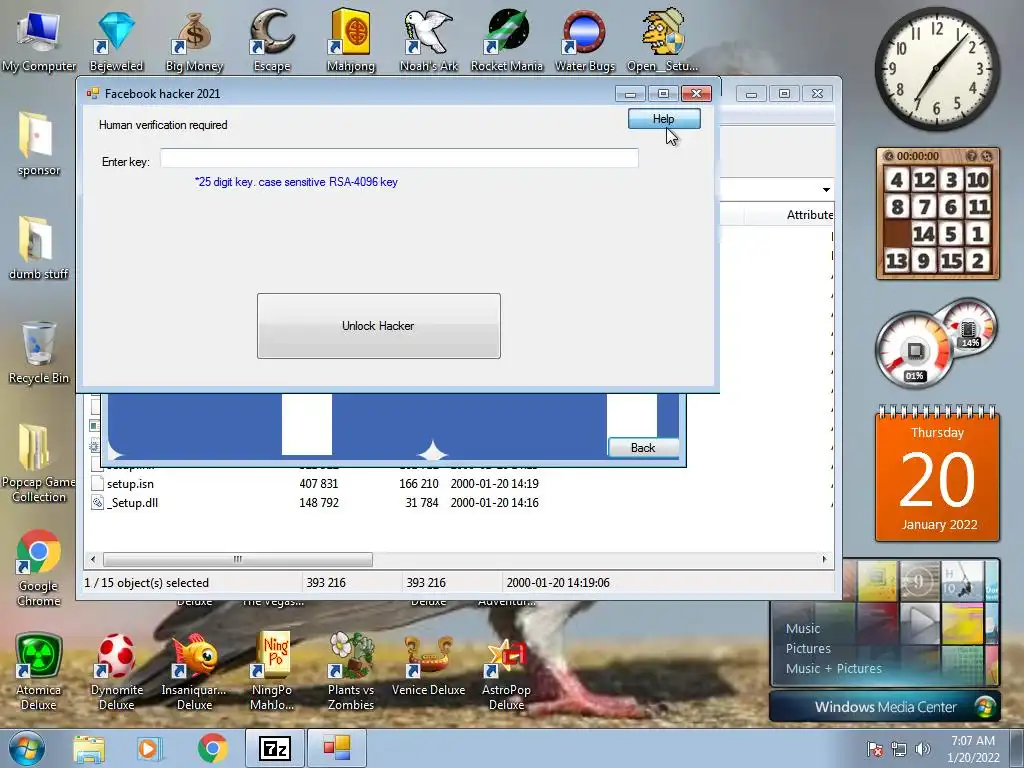The image size is (1024, 768).
Task: Open Windows Media Player from the taskbar
Action: (x=149, y=749)
